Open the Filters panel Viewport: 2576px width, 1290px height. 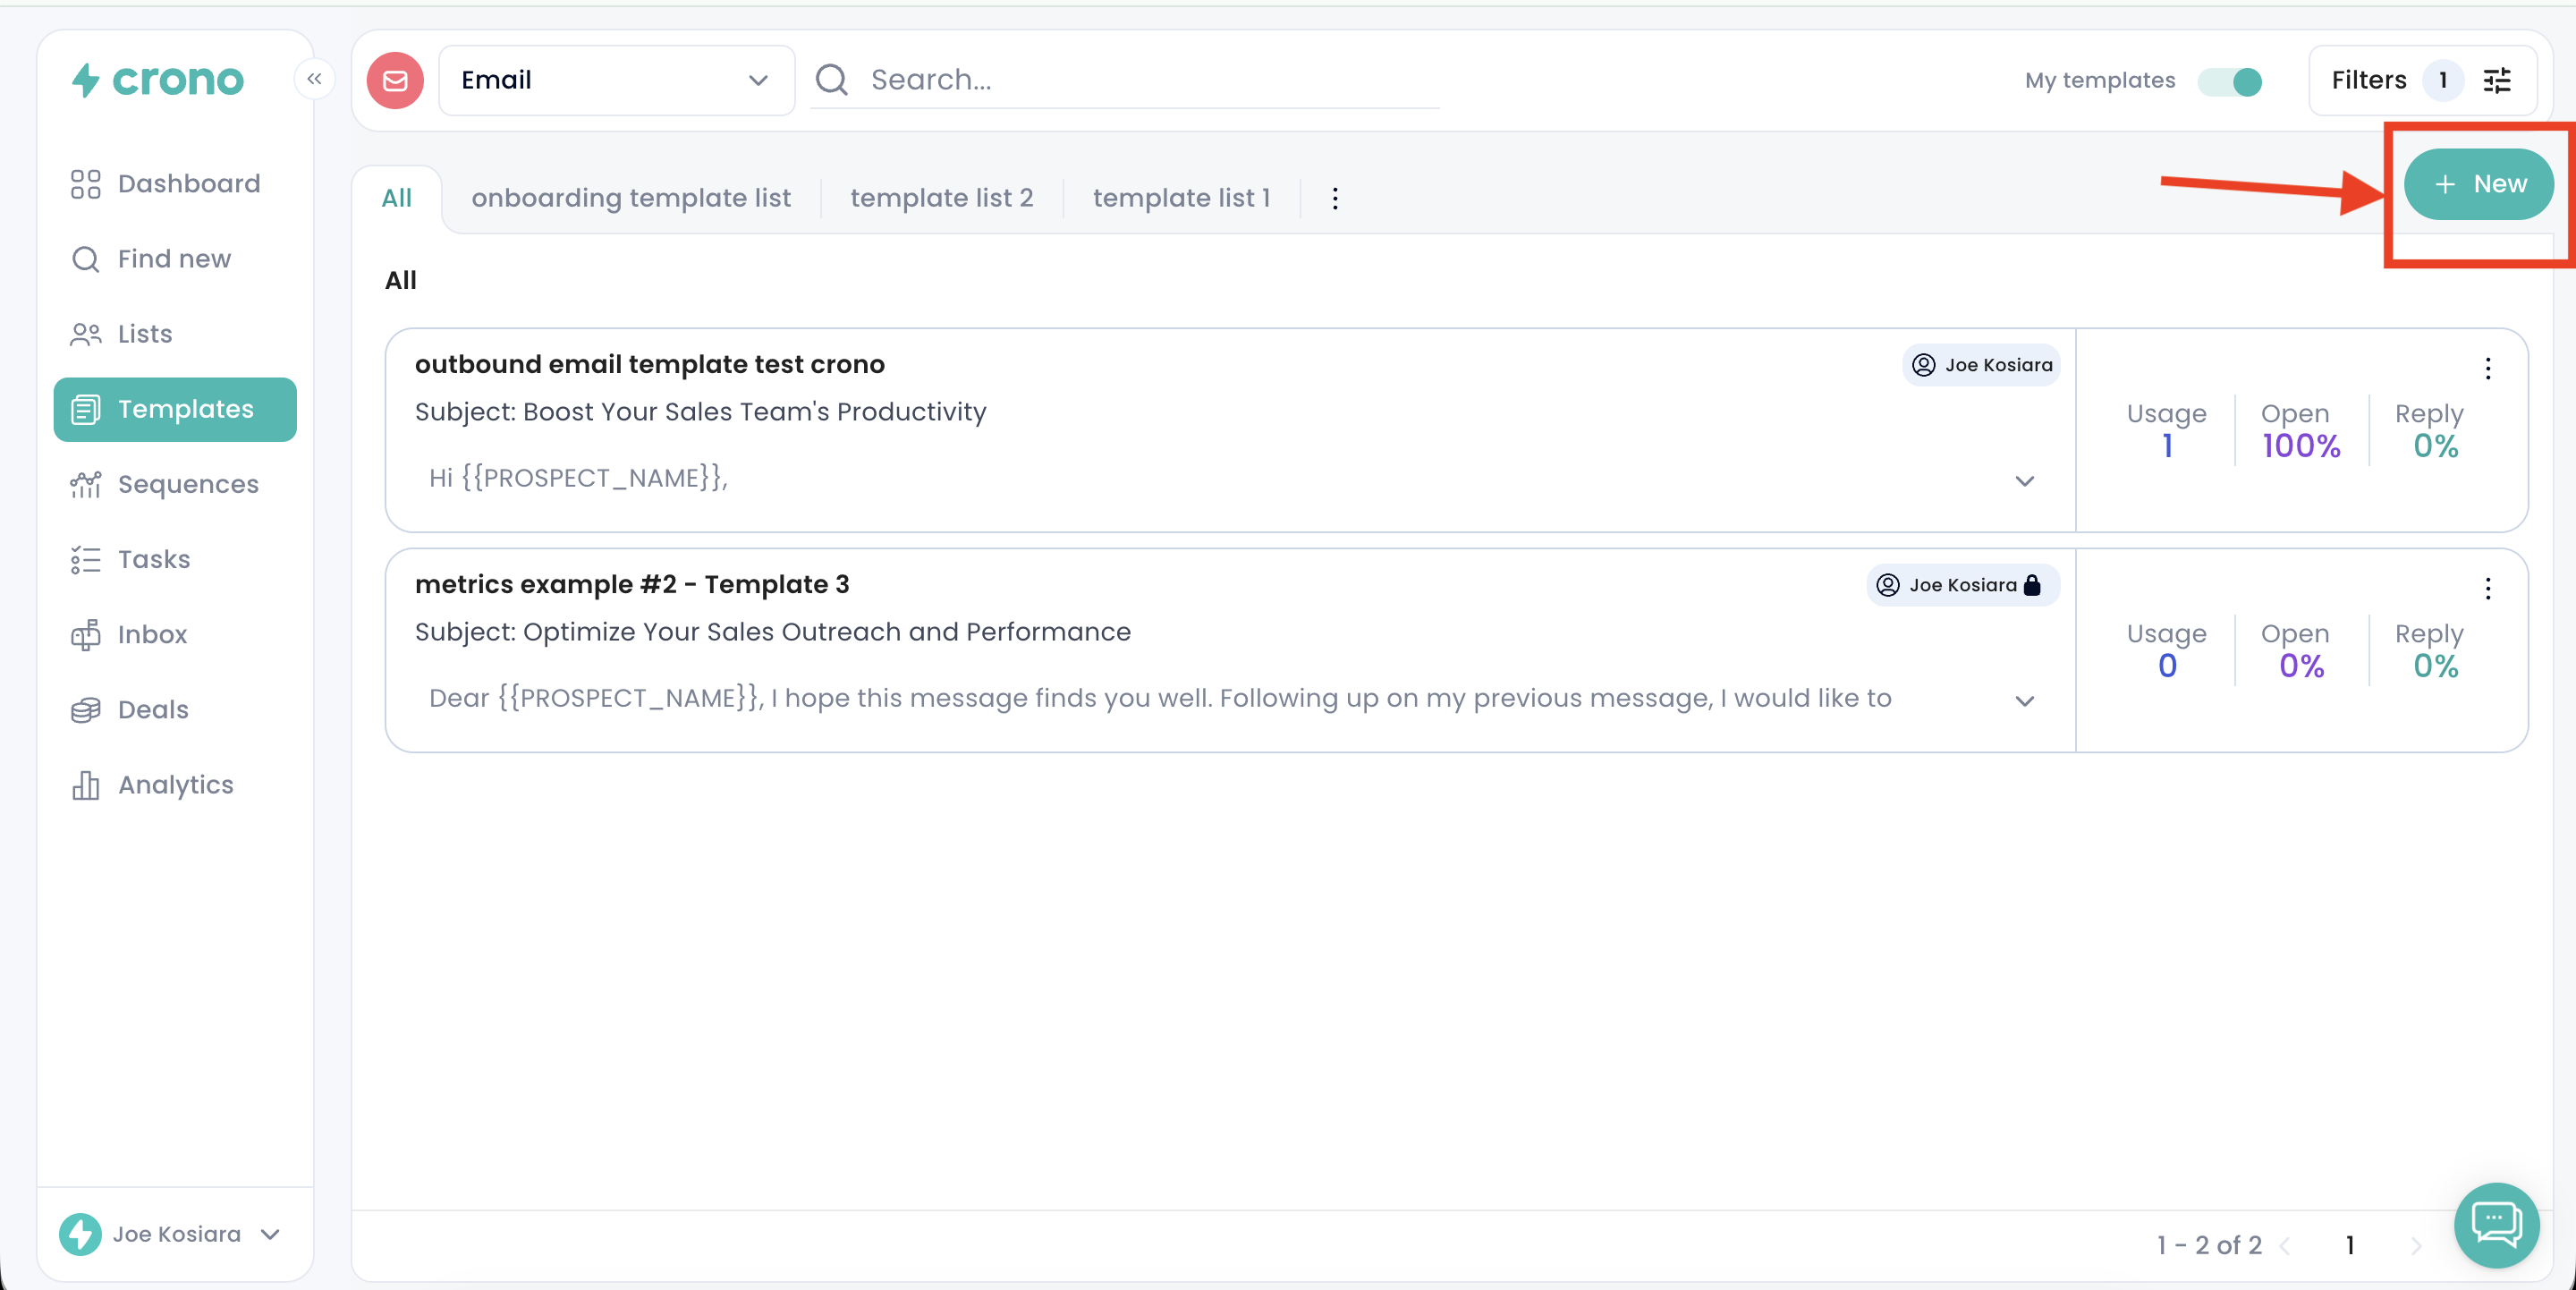(2421, 80)
